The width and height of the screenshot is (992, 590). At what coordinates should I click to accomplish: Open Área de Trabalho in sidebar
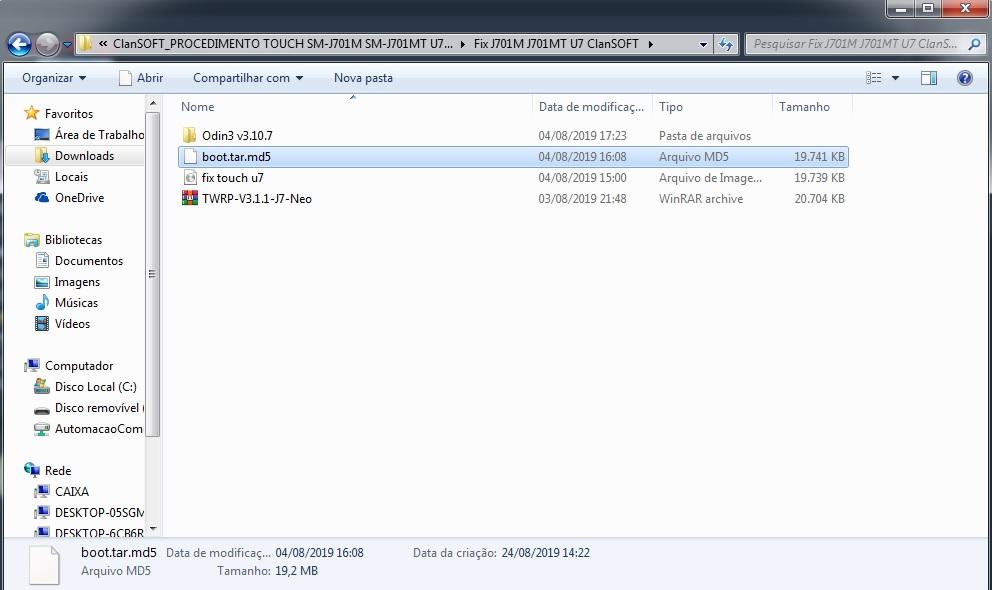click(x=89, y=135)
